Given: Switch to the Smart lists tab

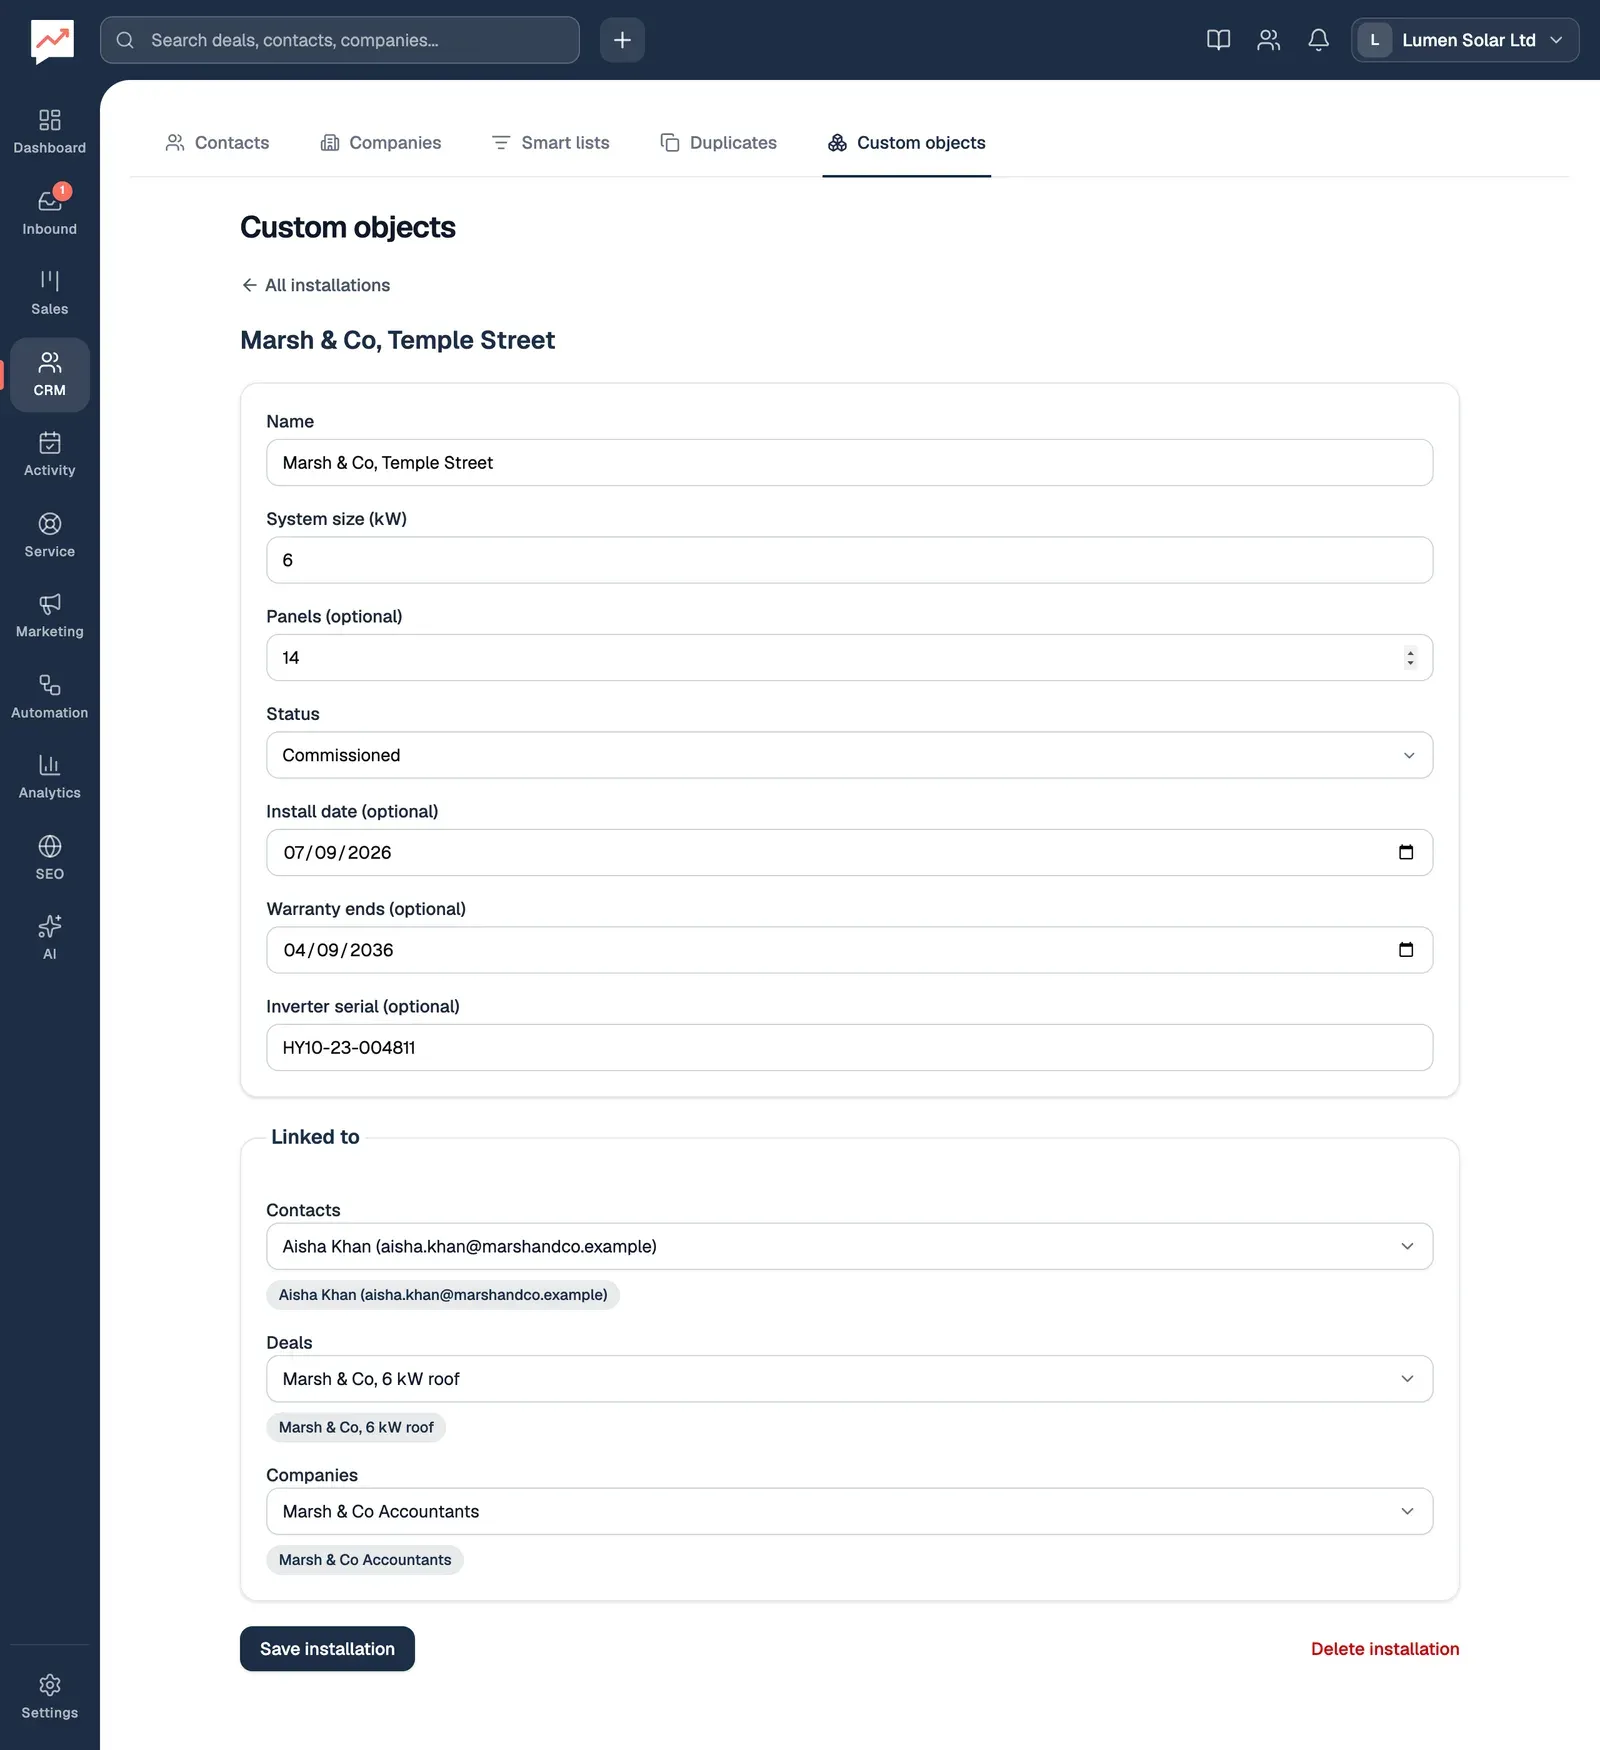Looking at the screenshot, I should point(550,143).
